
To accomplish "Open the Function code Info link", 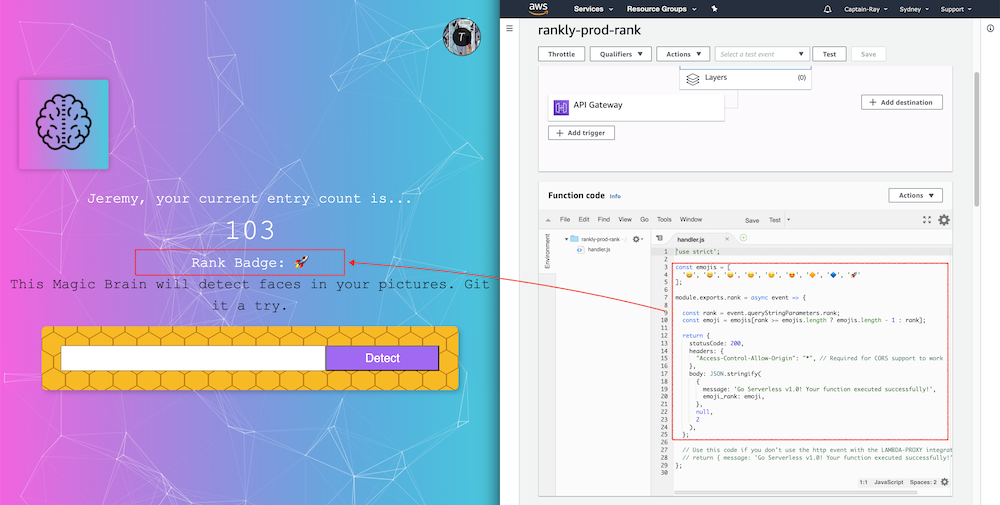I will tap(615, 196).
